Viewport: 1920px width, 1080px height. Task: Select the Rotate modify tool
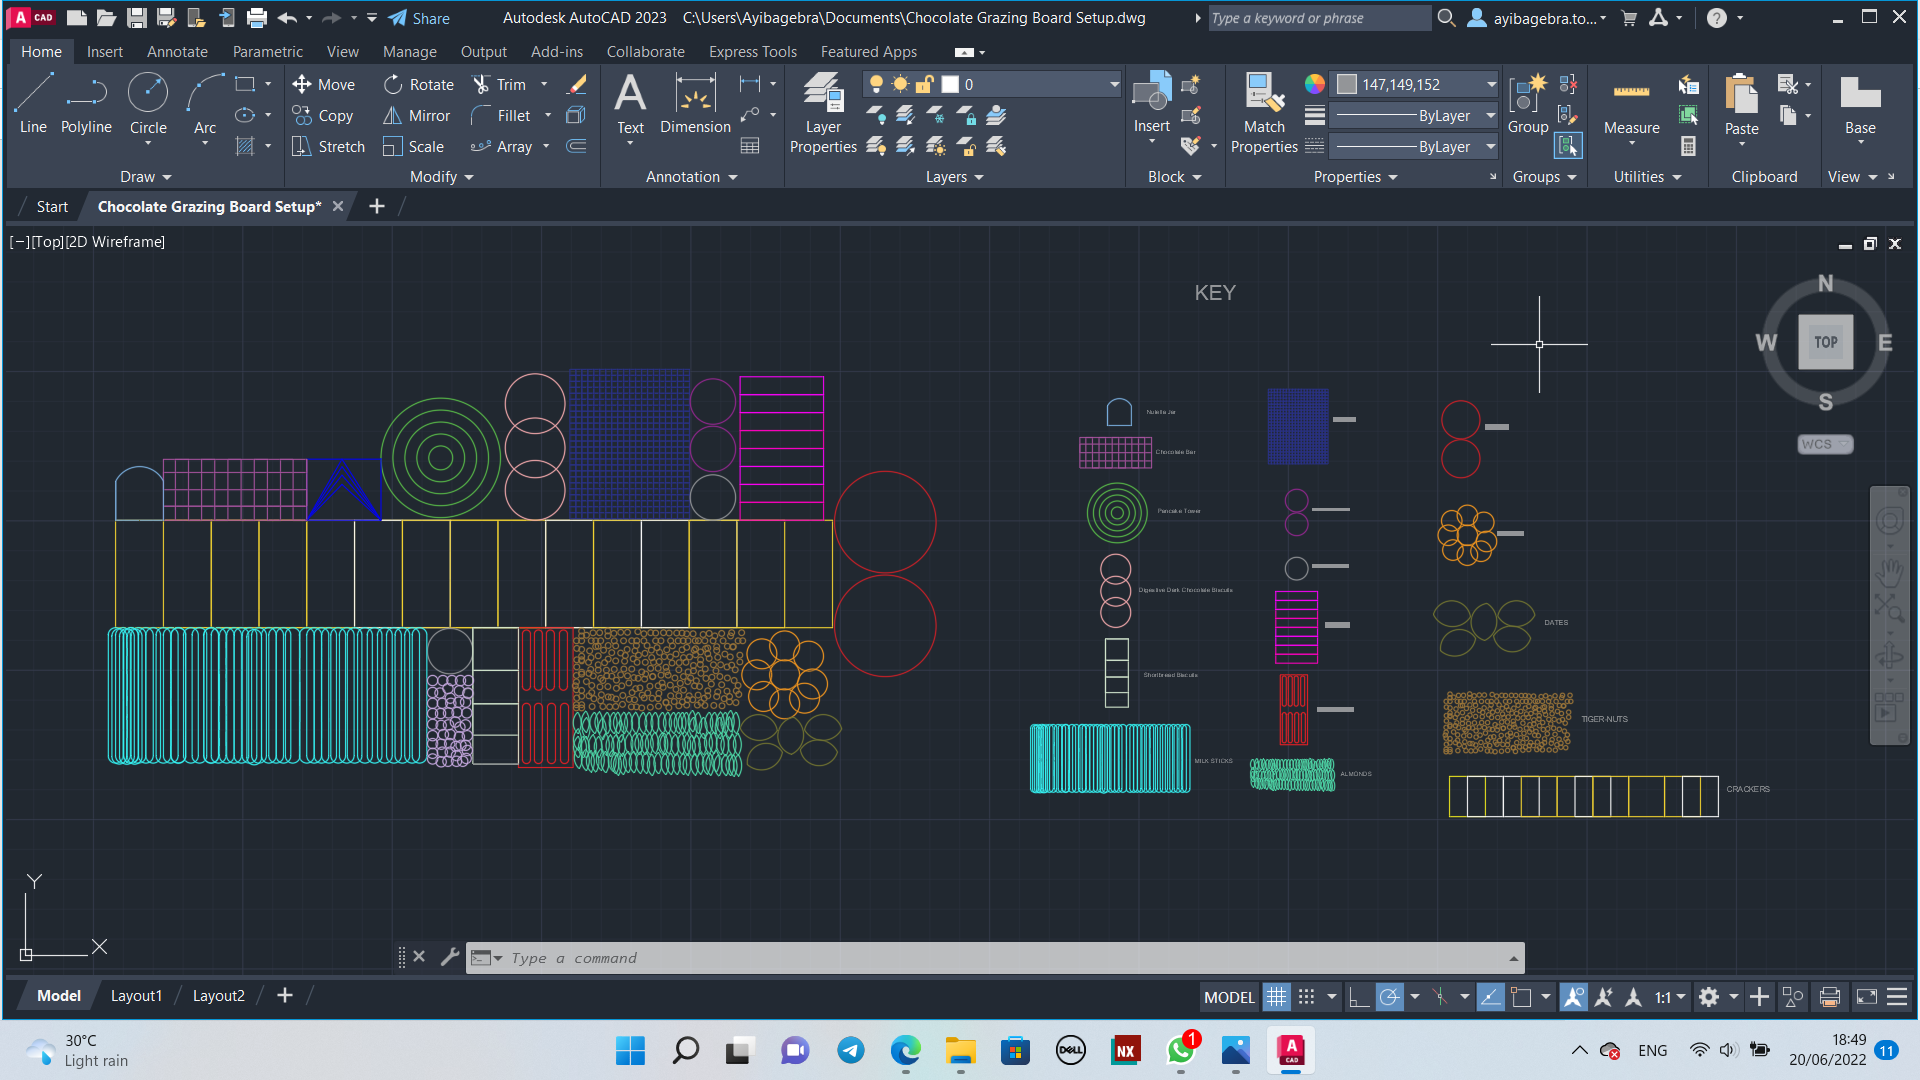click(418, 83)
